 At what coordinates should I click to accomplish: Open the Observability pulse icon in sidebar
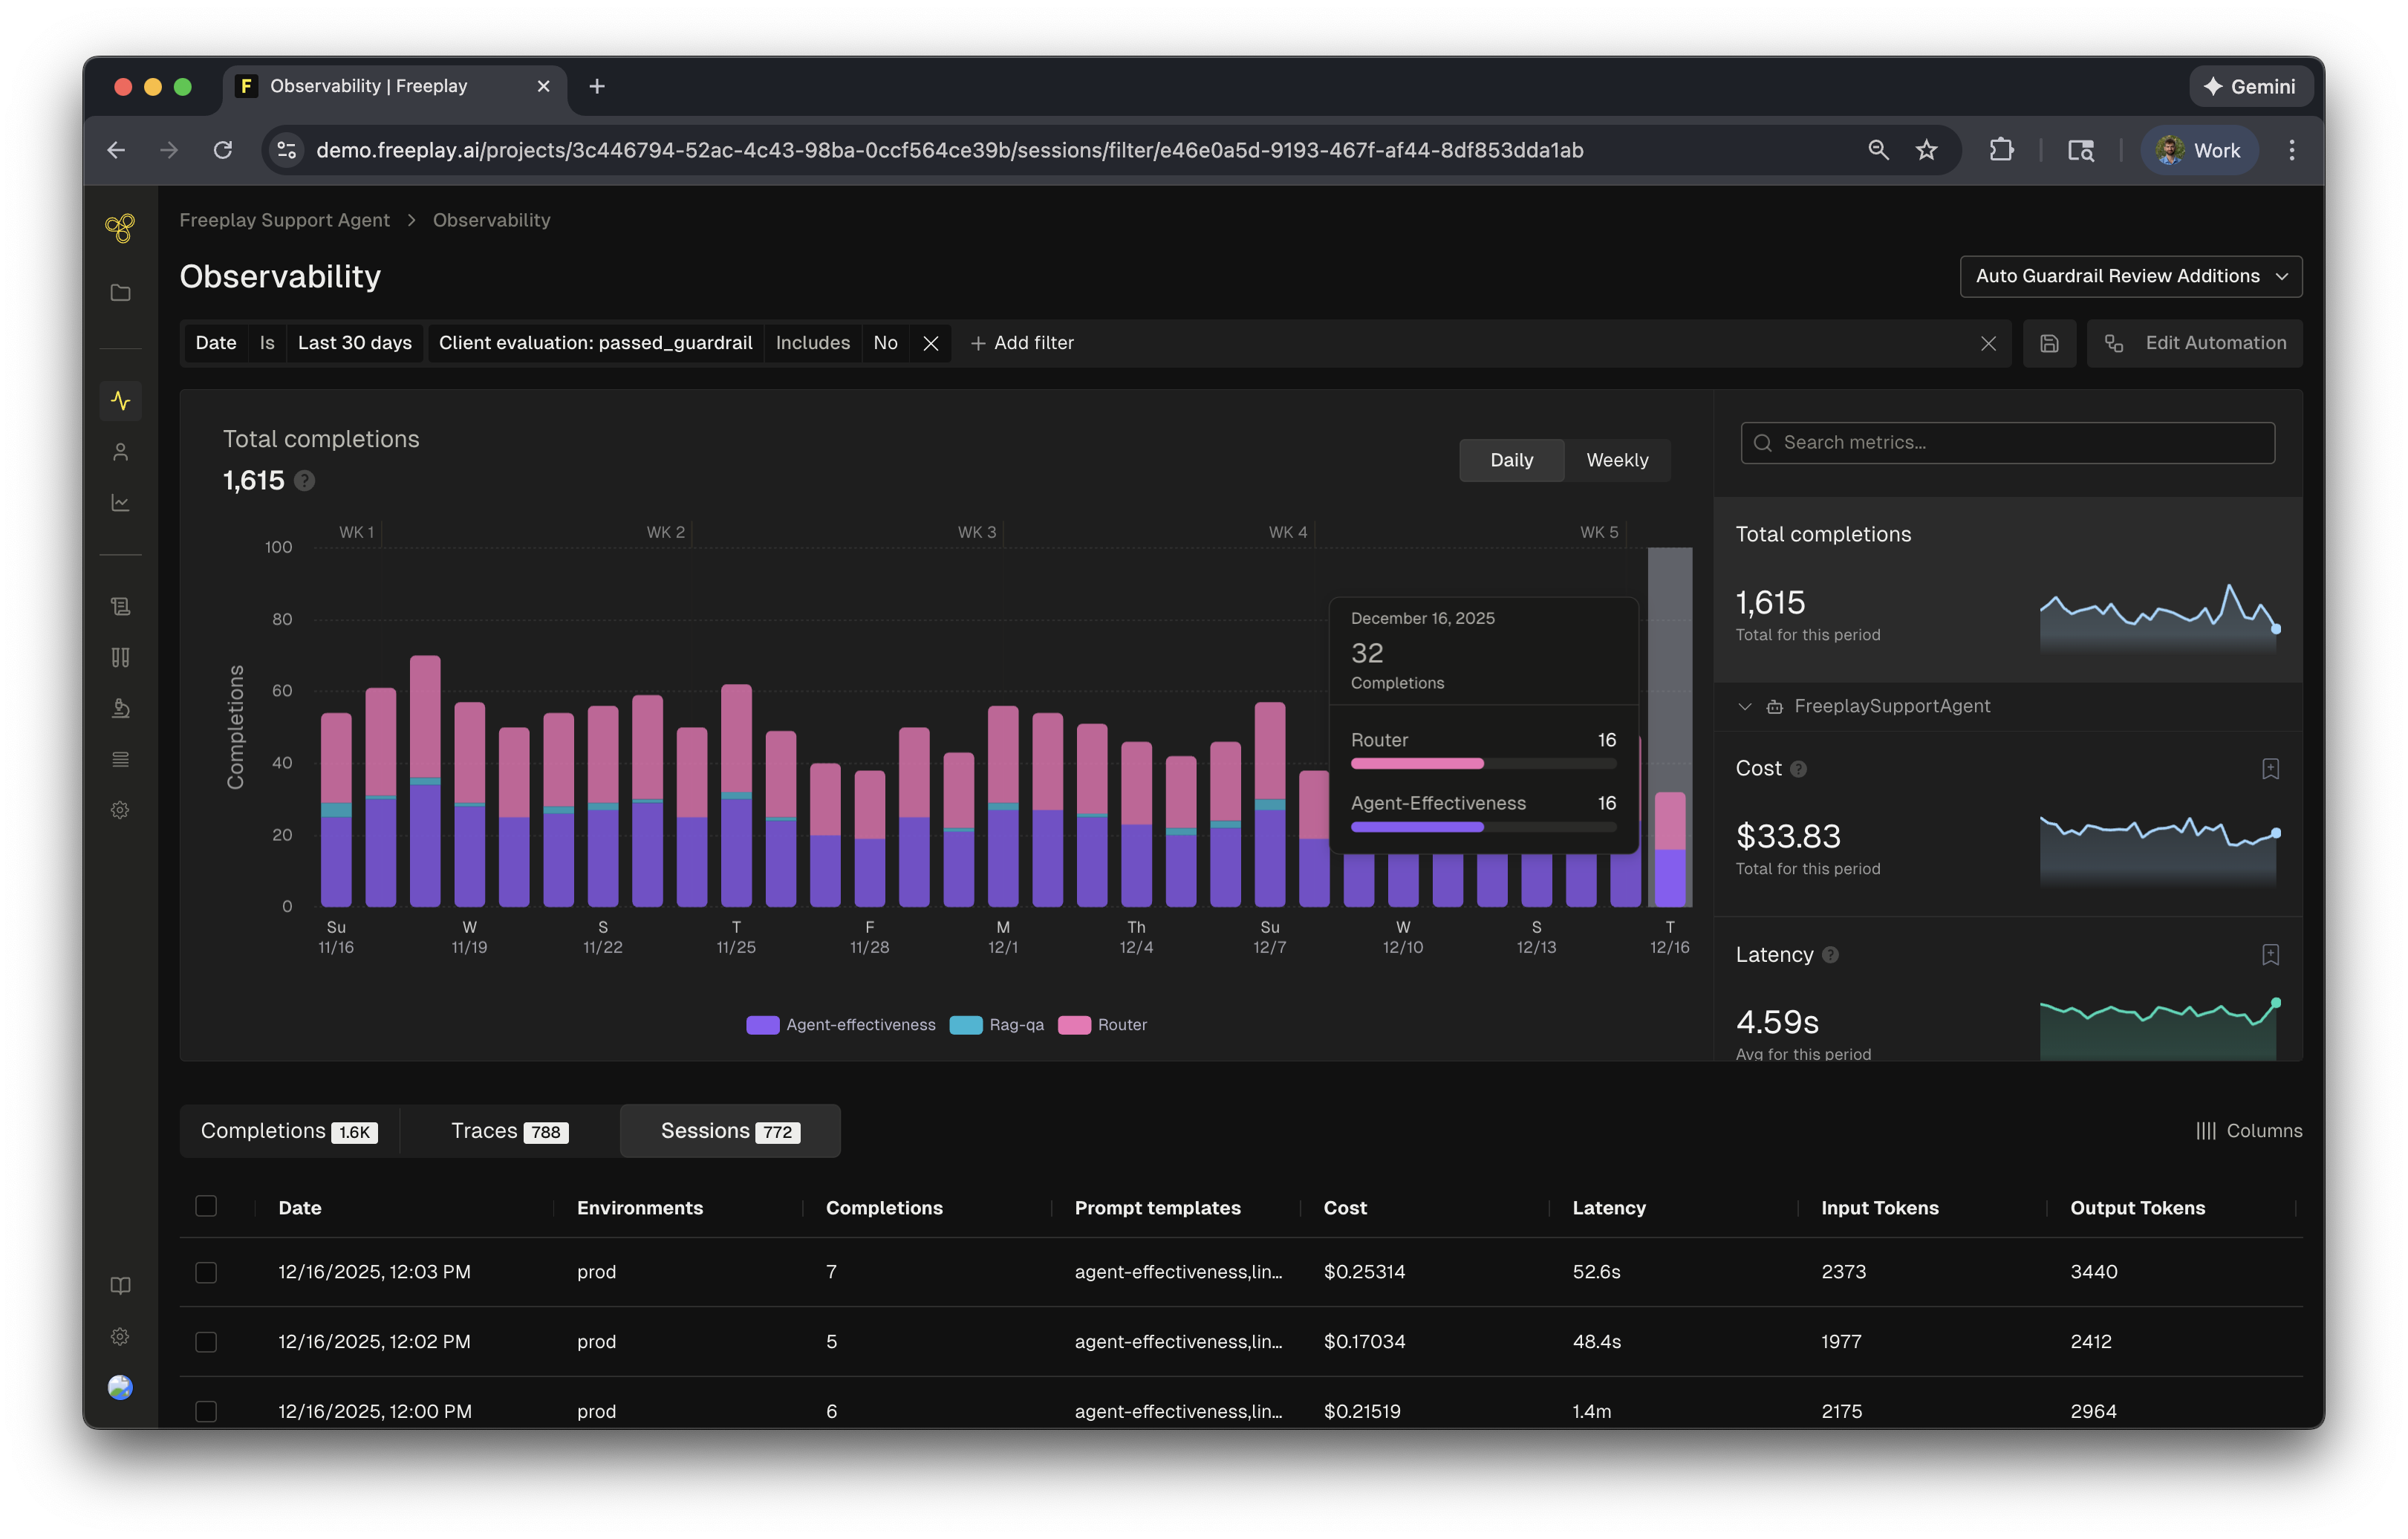tap(120, 401)
